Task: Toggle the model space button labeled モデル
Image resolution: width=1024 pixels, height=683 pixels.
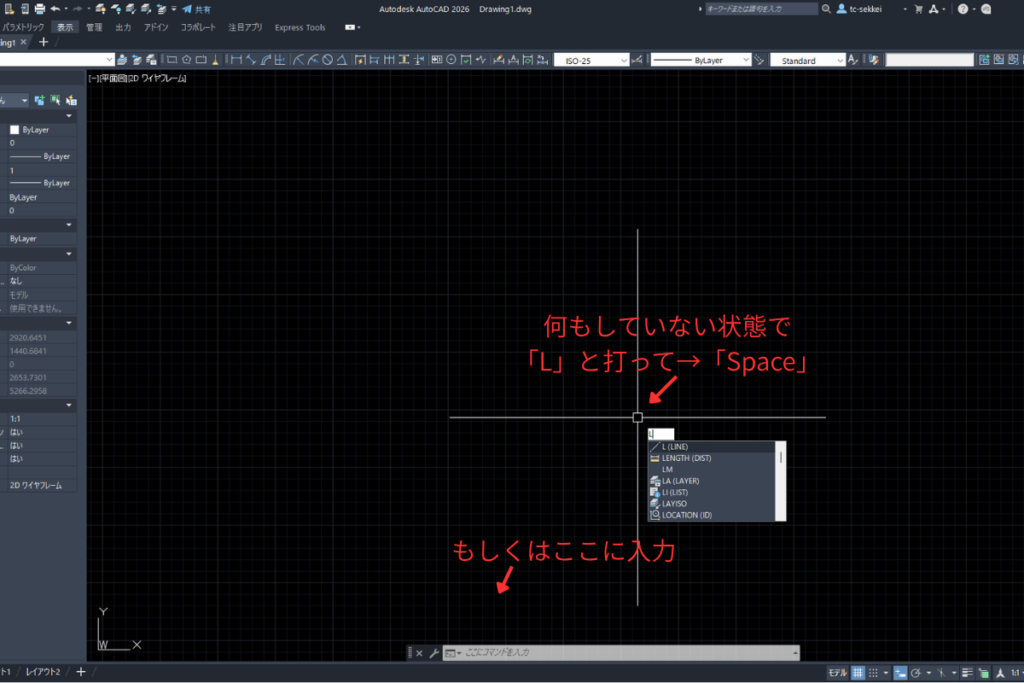Action: tap(838, 673)
